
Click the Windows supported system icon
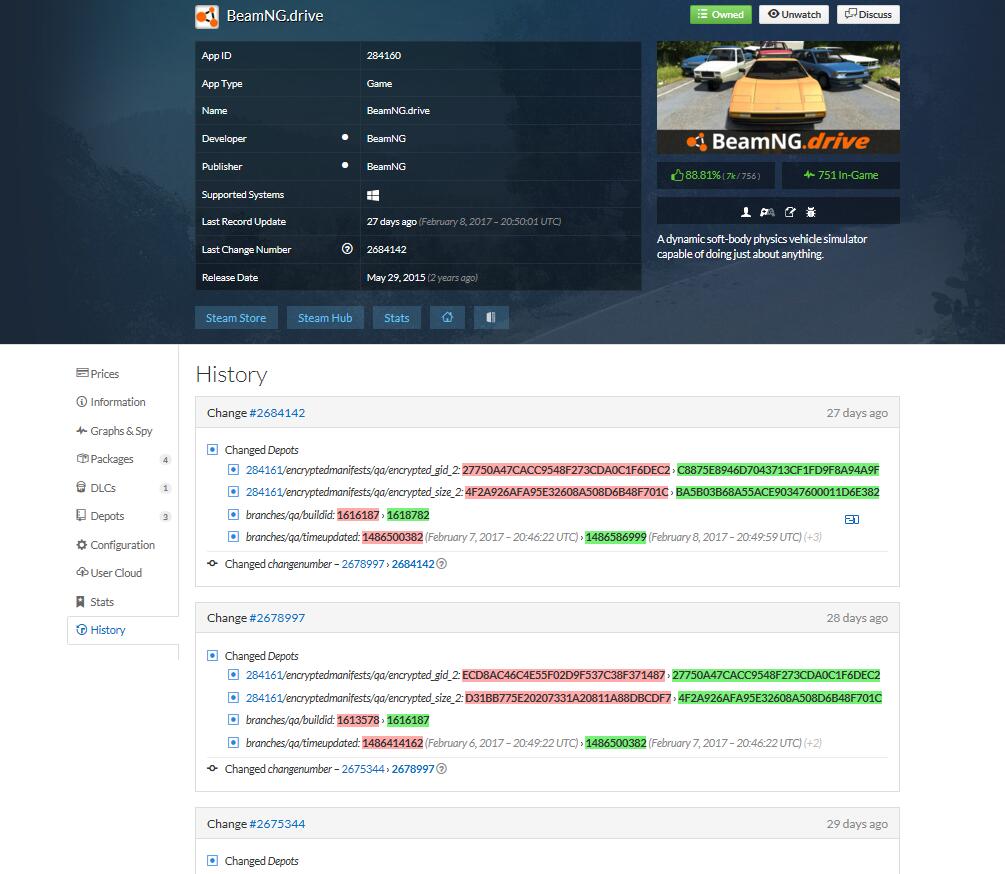(x=373, y=195)
